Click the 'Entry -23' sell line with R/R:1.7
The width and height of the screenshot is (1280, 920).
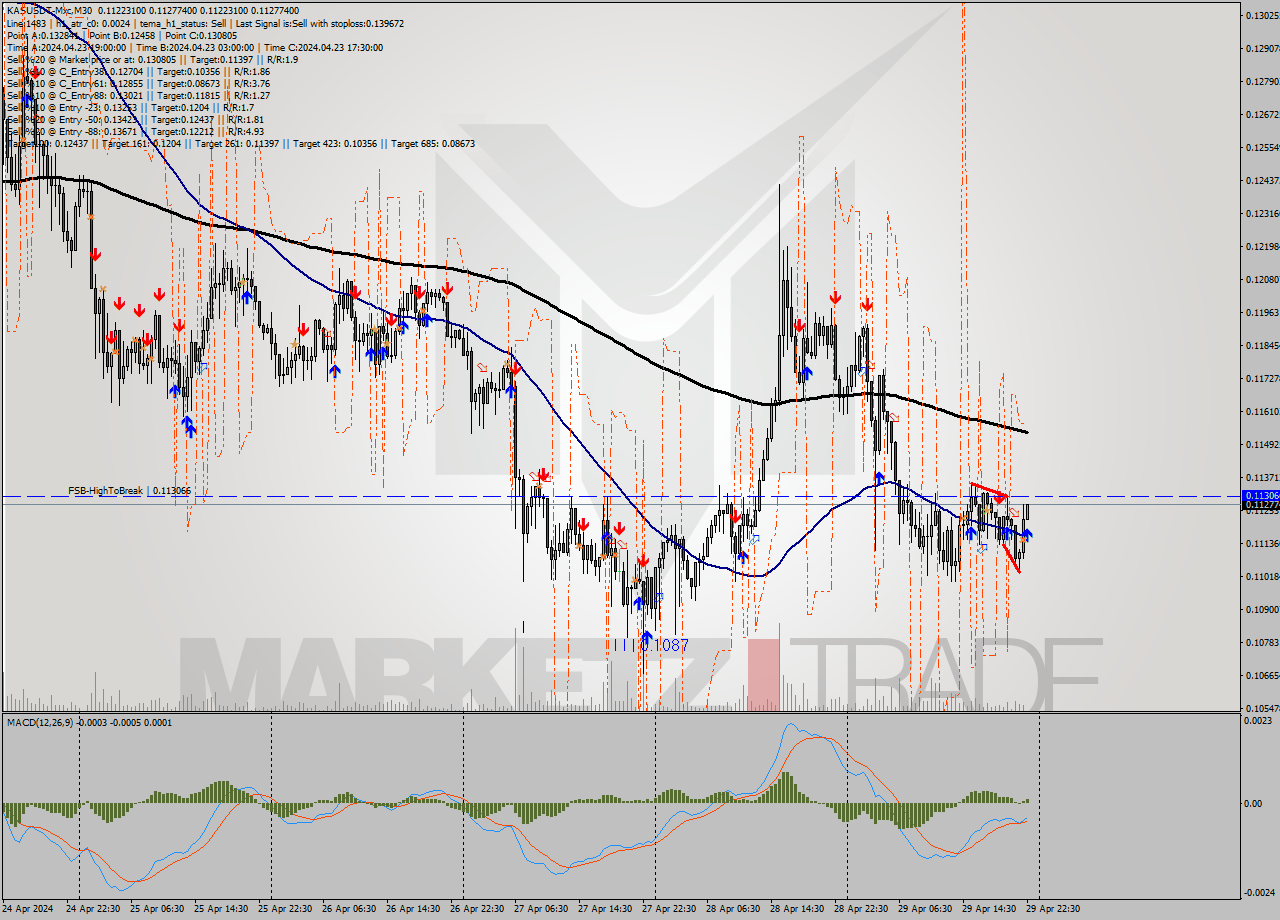point(130,107)
